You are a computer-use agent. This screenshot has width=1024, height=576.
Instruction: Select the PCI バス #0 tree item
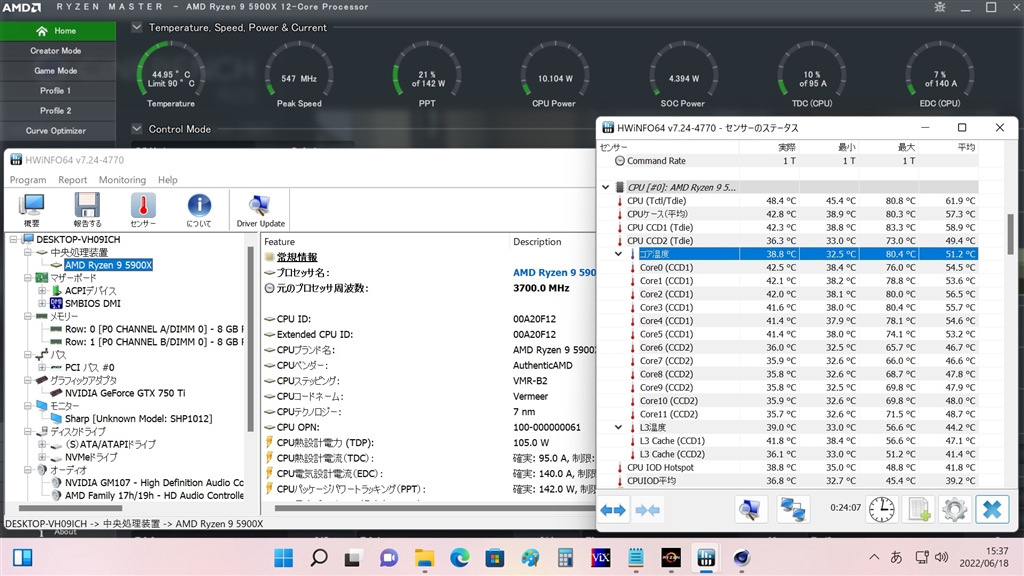(89, 368)
